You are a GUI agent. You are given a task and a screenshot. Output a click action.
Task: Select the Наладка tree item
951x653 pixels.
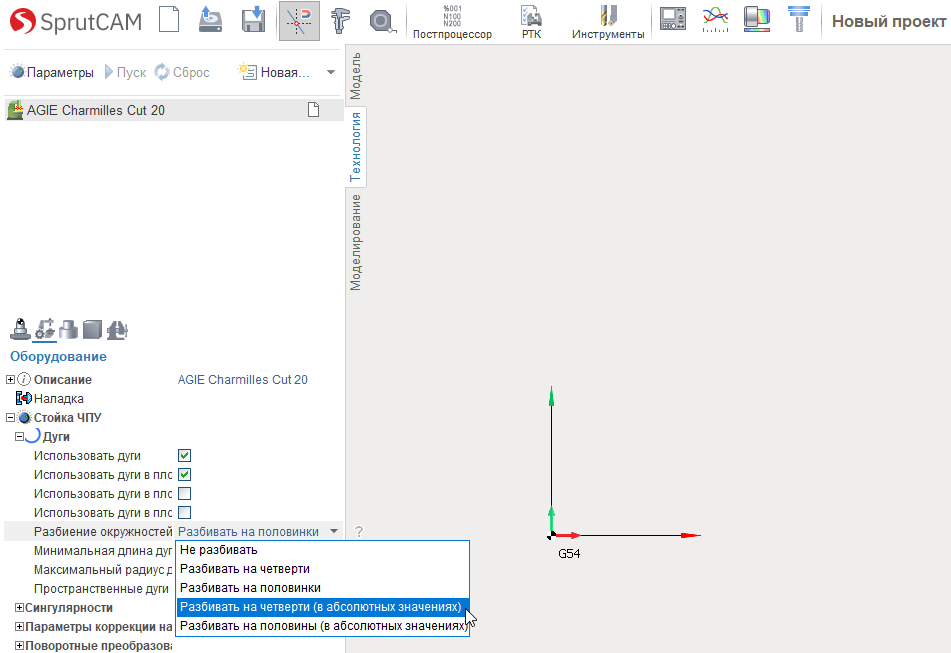click(59, 398)
